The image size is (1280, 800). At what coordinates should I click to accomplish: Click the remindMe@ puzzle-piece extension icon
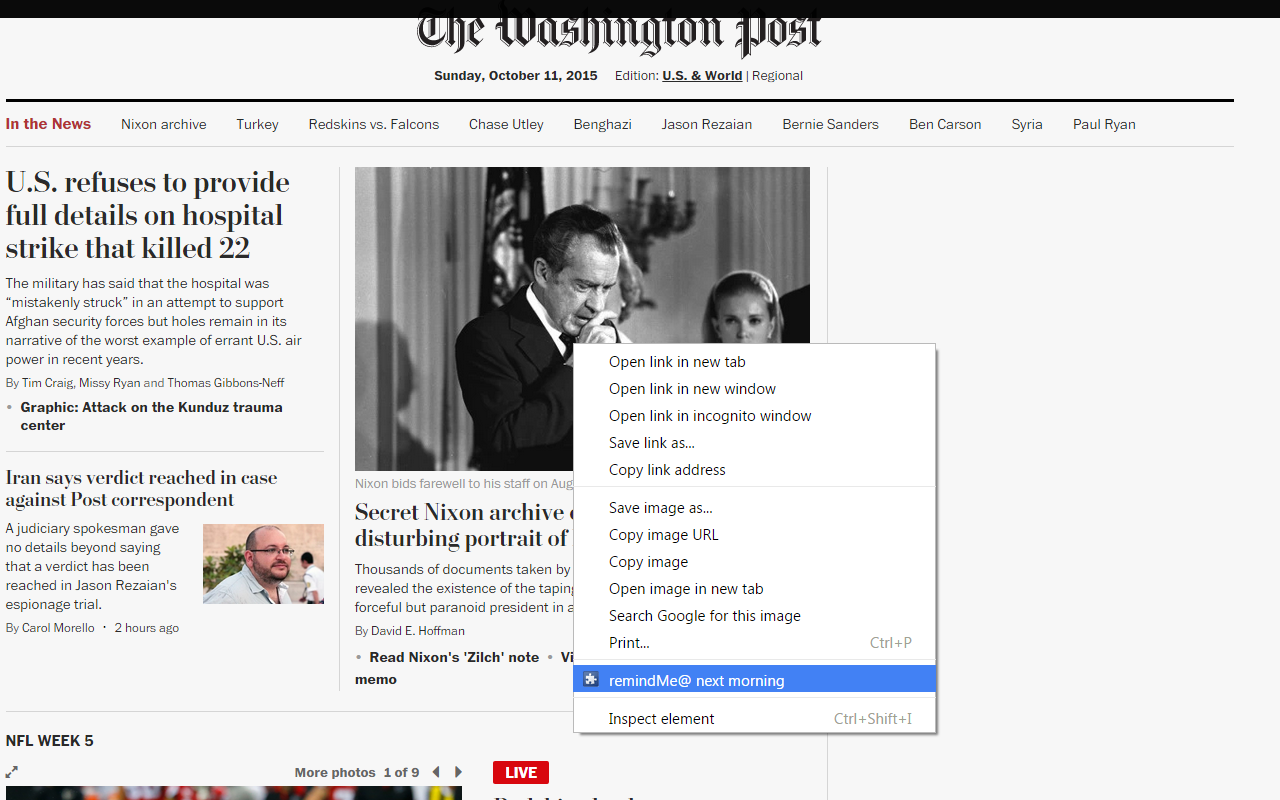coord(591,680)
